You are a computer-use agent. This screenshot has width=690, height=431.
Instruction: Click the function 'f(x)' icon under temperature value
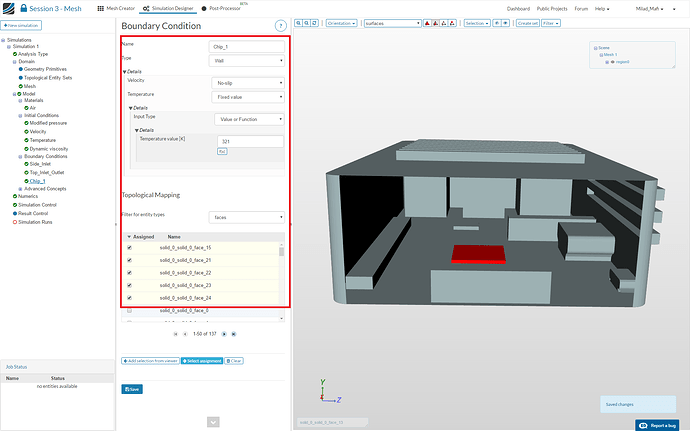pos(222,151)
